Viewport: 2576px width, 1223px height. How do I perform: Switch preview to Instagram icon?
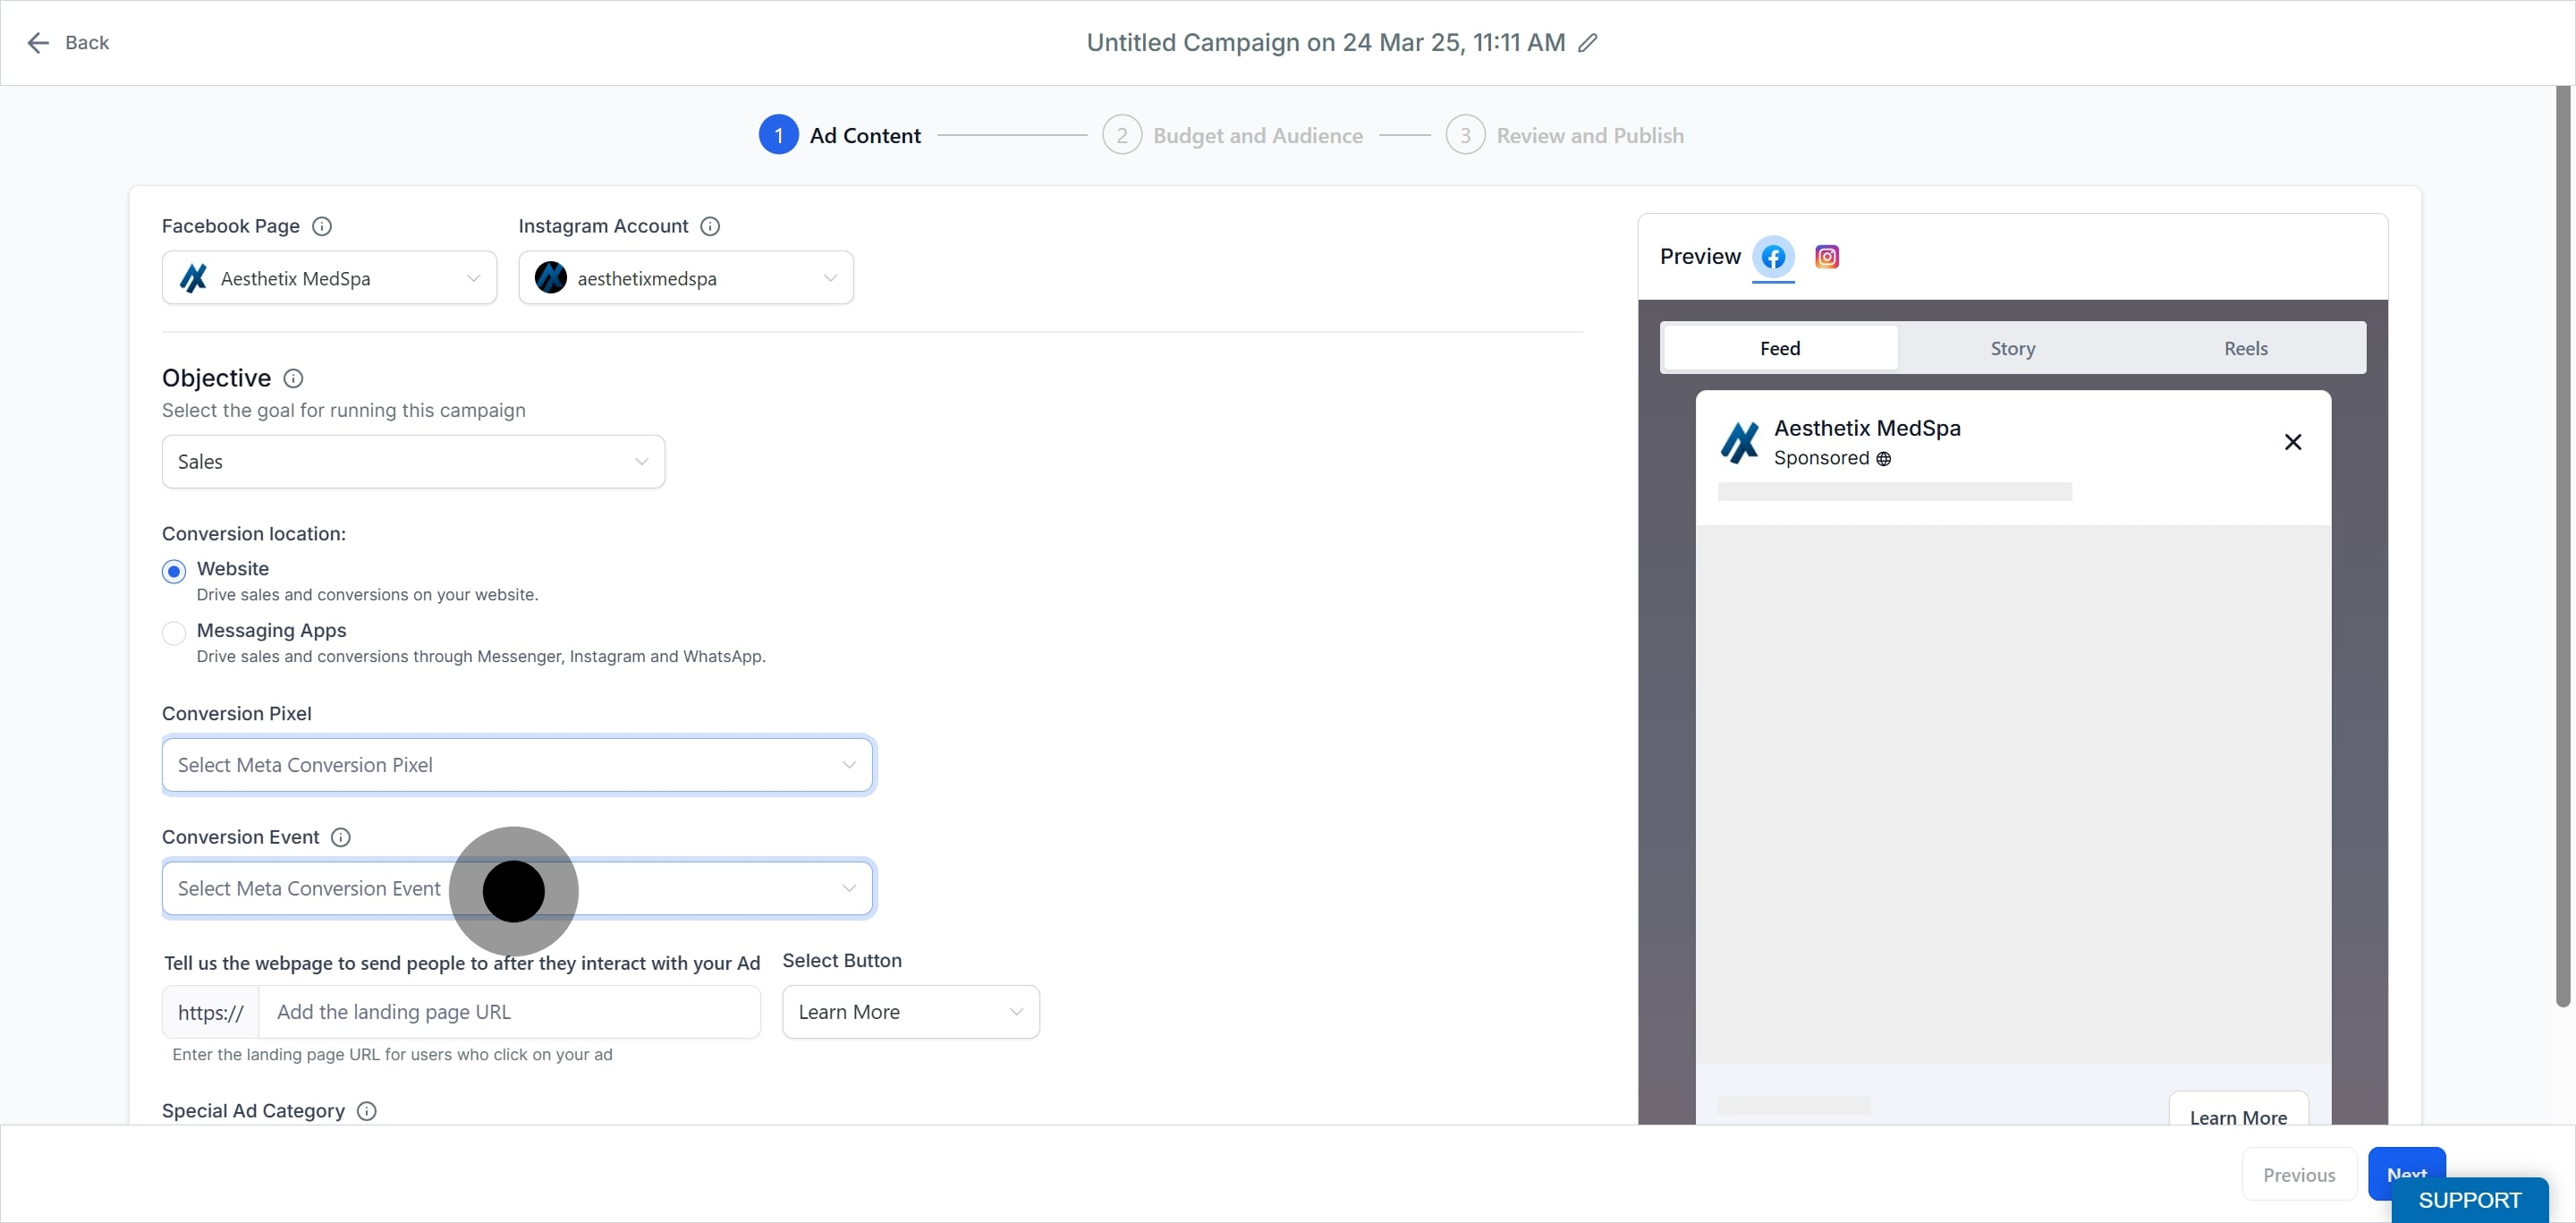1827,257
